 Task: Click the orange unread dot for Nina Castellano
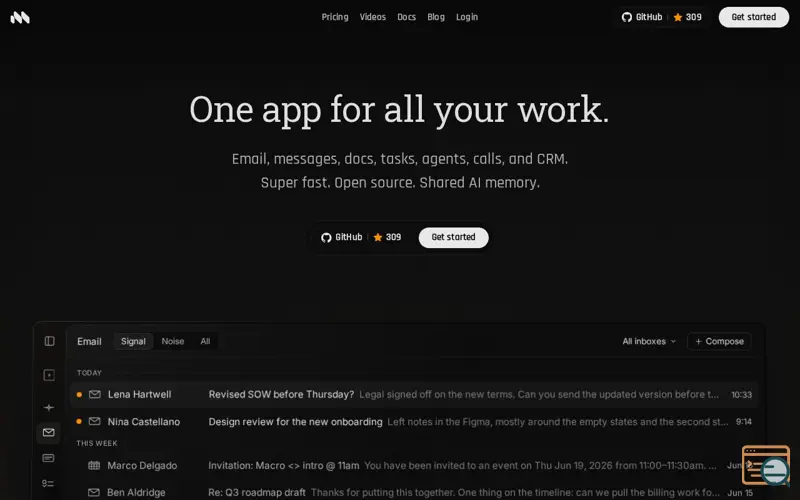(79, 421)
